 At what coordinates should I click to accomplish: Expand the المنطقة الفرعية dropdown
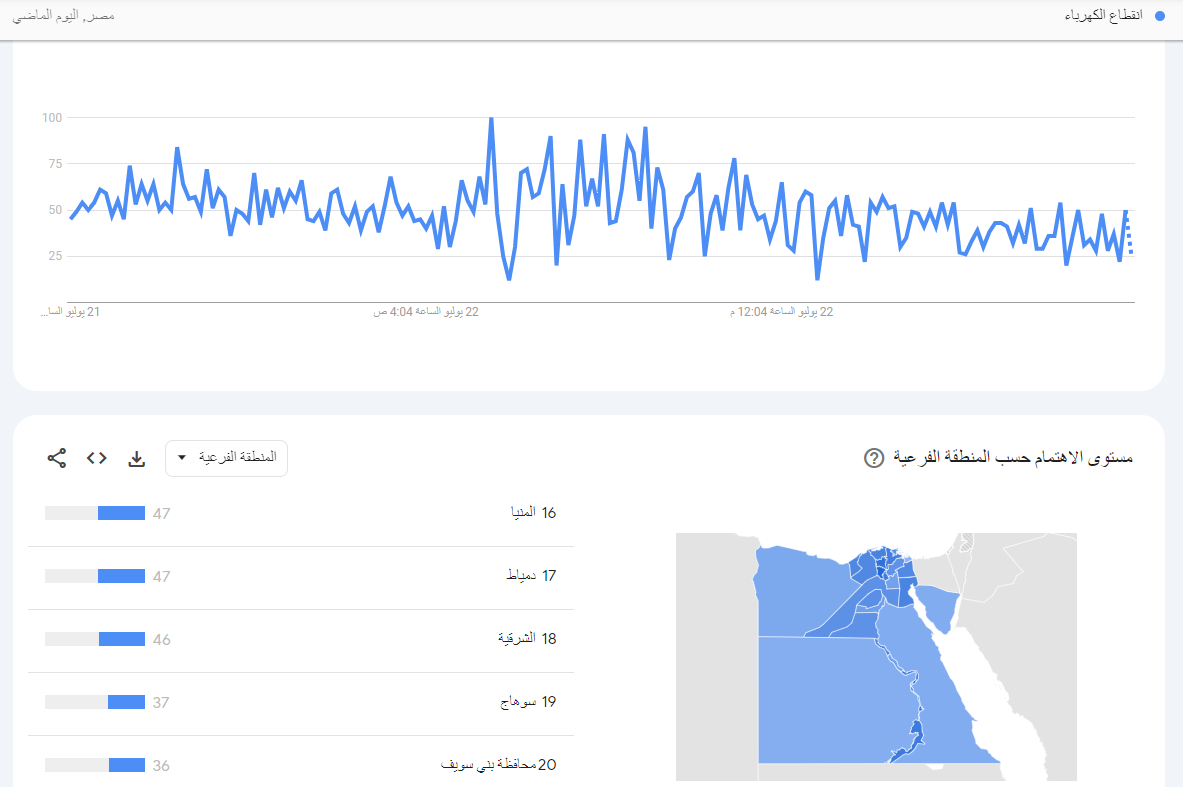[227, 458]
